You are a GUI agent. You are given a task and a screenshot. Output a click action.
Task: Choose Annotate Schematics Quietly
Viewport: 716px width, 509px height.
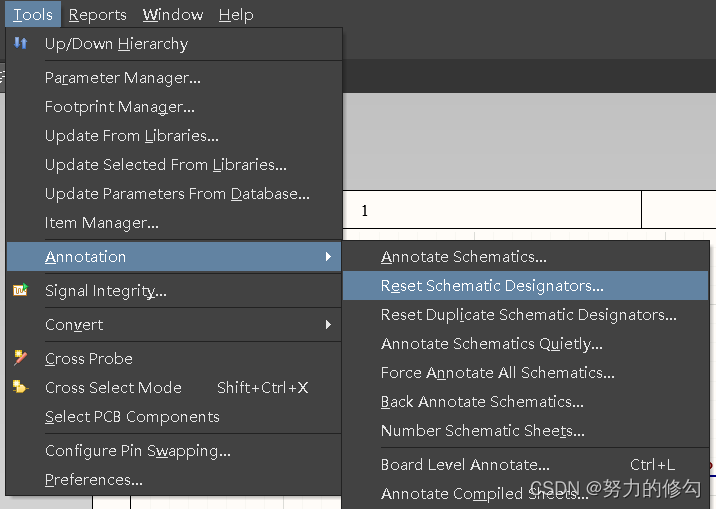(526, 344)
